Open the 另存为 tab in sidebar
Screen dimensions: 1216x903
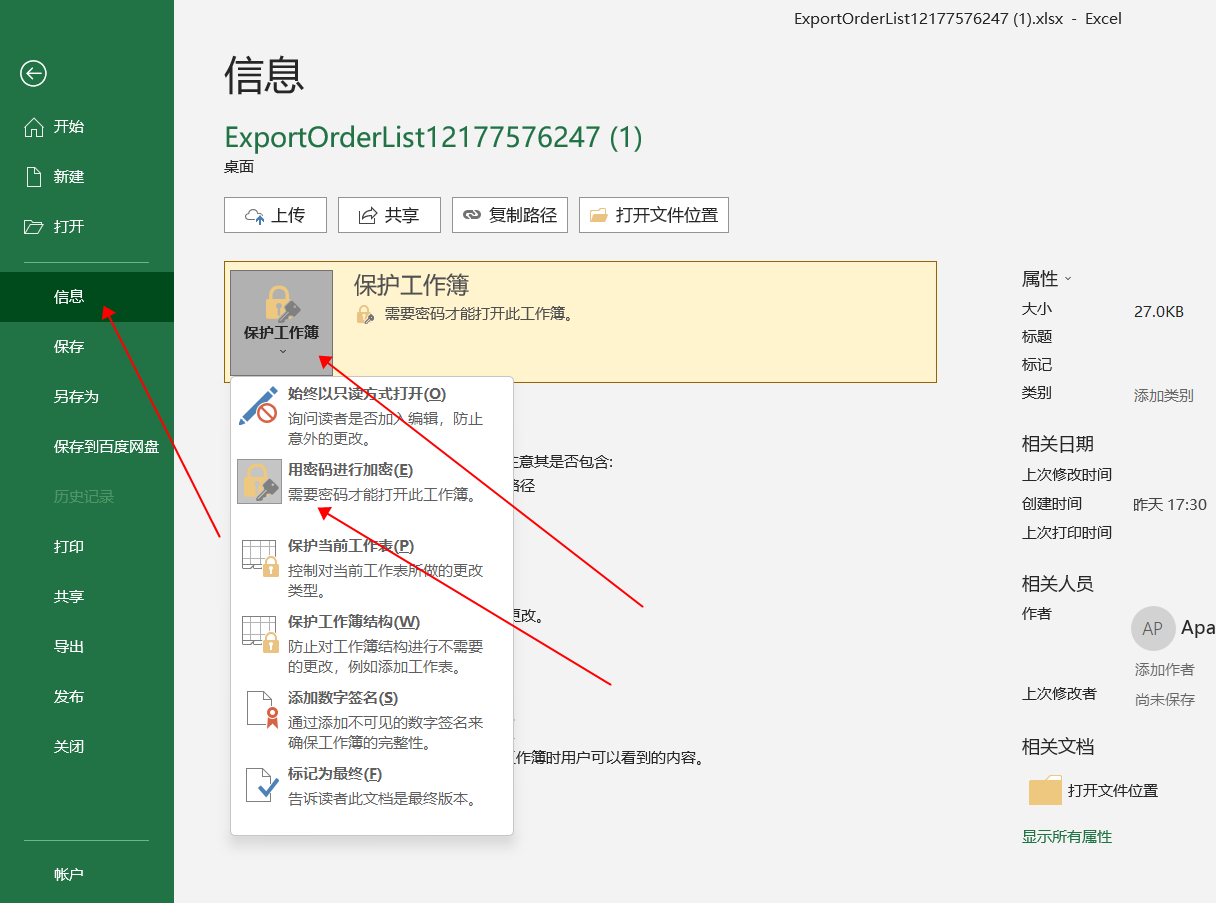coord(76,397)
